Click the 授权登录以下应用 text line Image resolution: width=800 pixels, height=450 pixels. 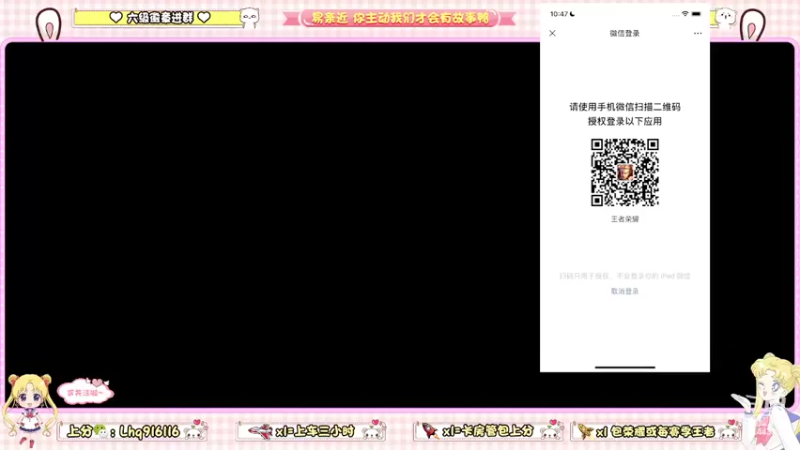click(624, 121)
